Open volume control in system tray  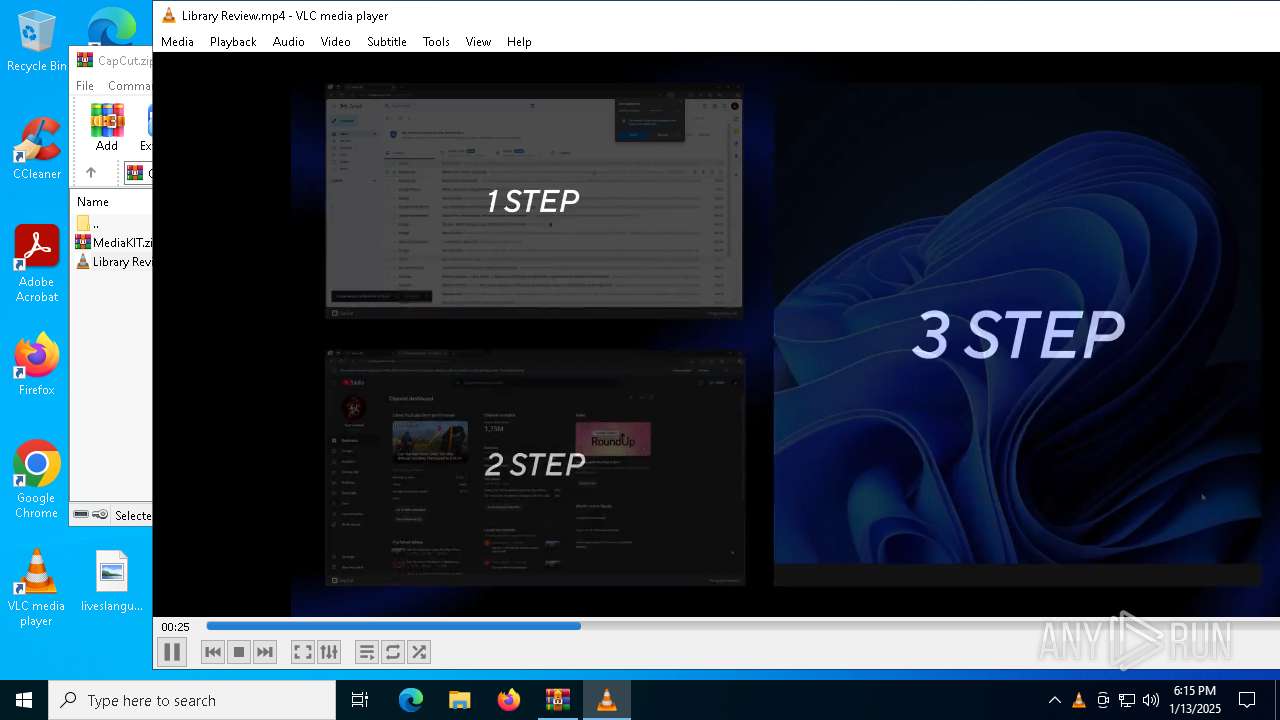(1151, 700)
